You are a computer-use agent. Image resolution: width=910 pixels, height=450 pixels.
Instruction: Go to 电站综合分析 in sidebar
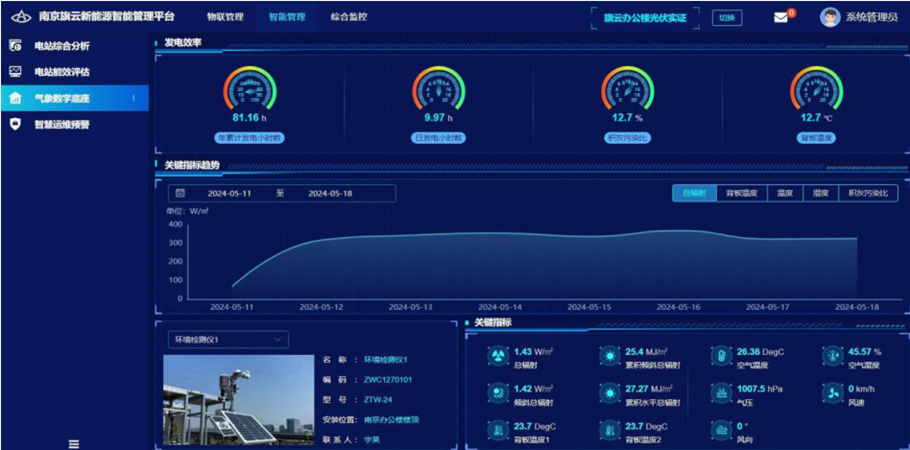coord(62,46)
